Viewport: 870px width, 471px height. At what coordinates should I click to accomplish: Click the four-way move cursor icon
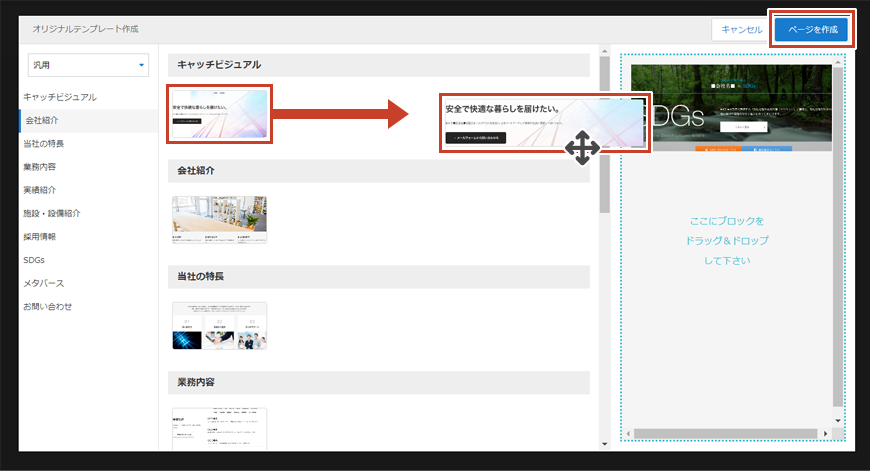pyautogui.click(x=582, y=150)
